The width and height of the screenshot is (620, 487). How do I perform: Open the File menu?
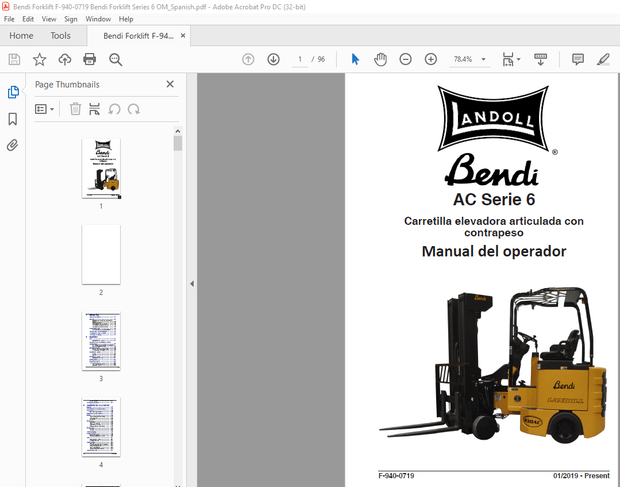(x=9, y=19)
